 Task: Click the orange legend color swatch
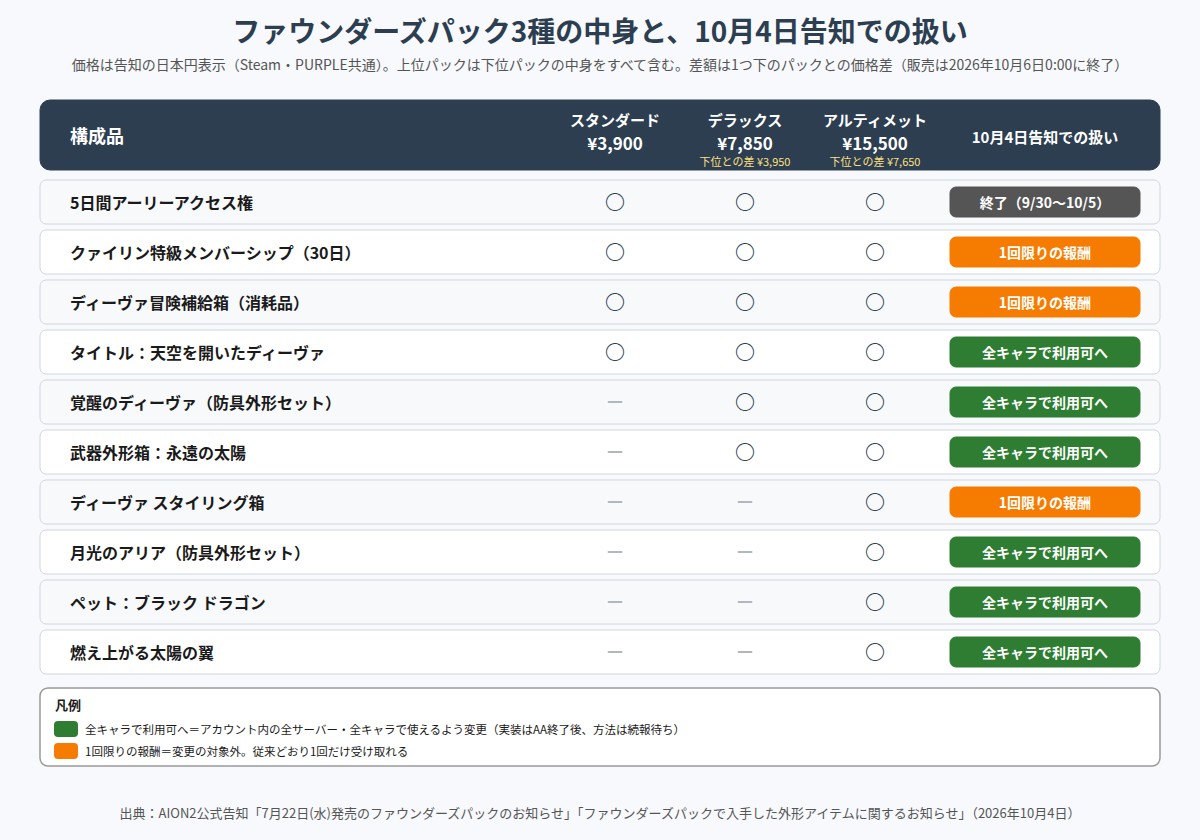[66, 751]
